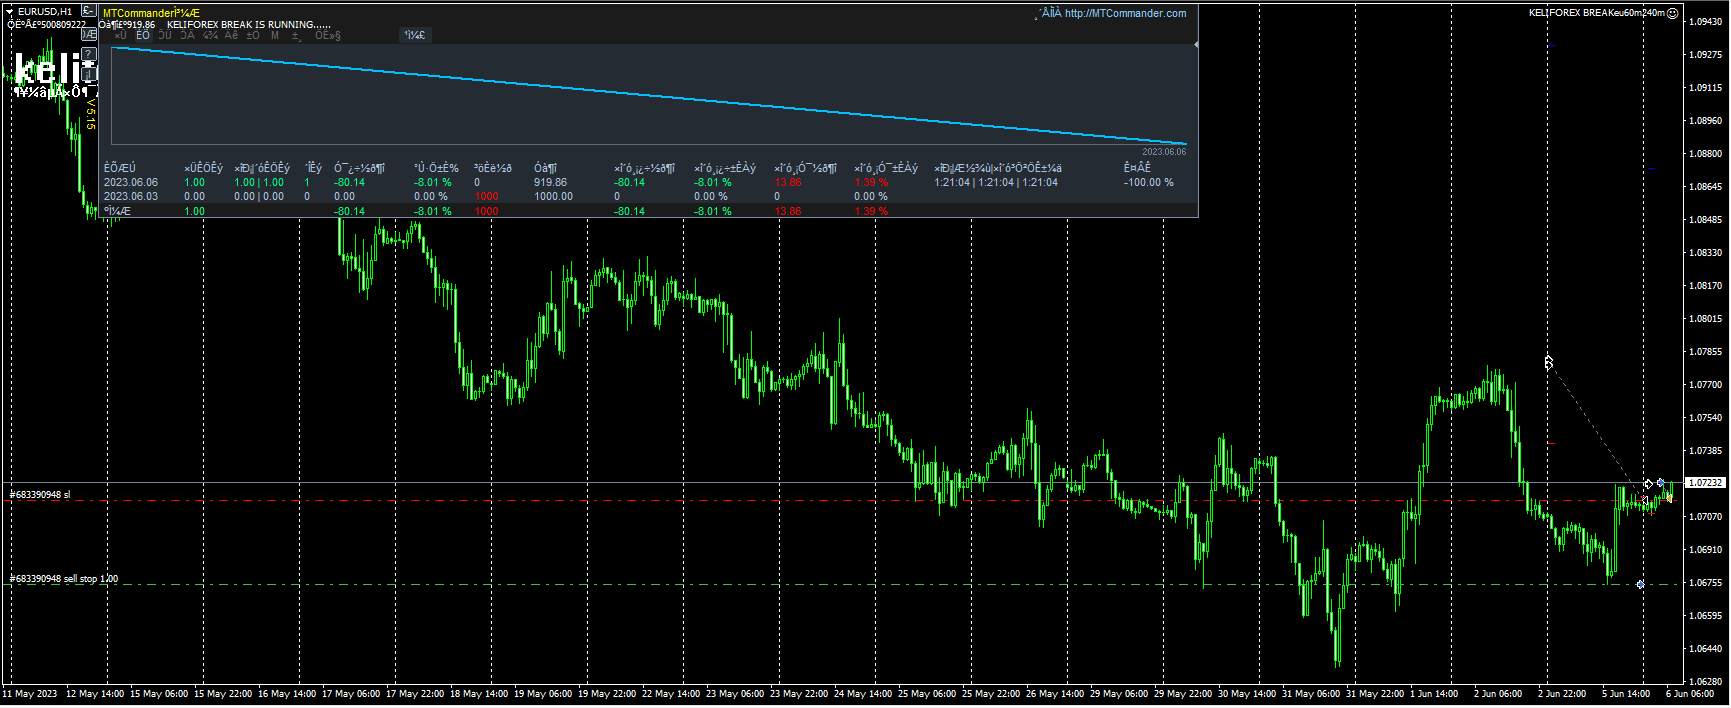Select the '#683390948 sl' red stop-loss line label
This screenshot has width=1731, height=708.
click(x=40, y=495)
